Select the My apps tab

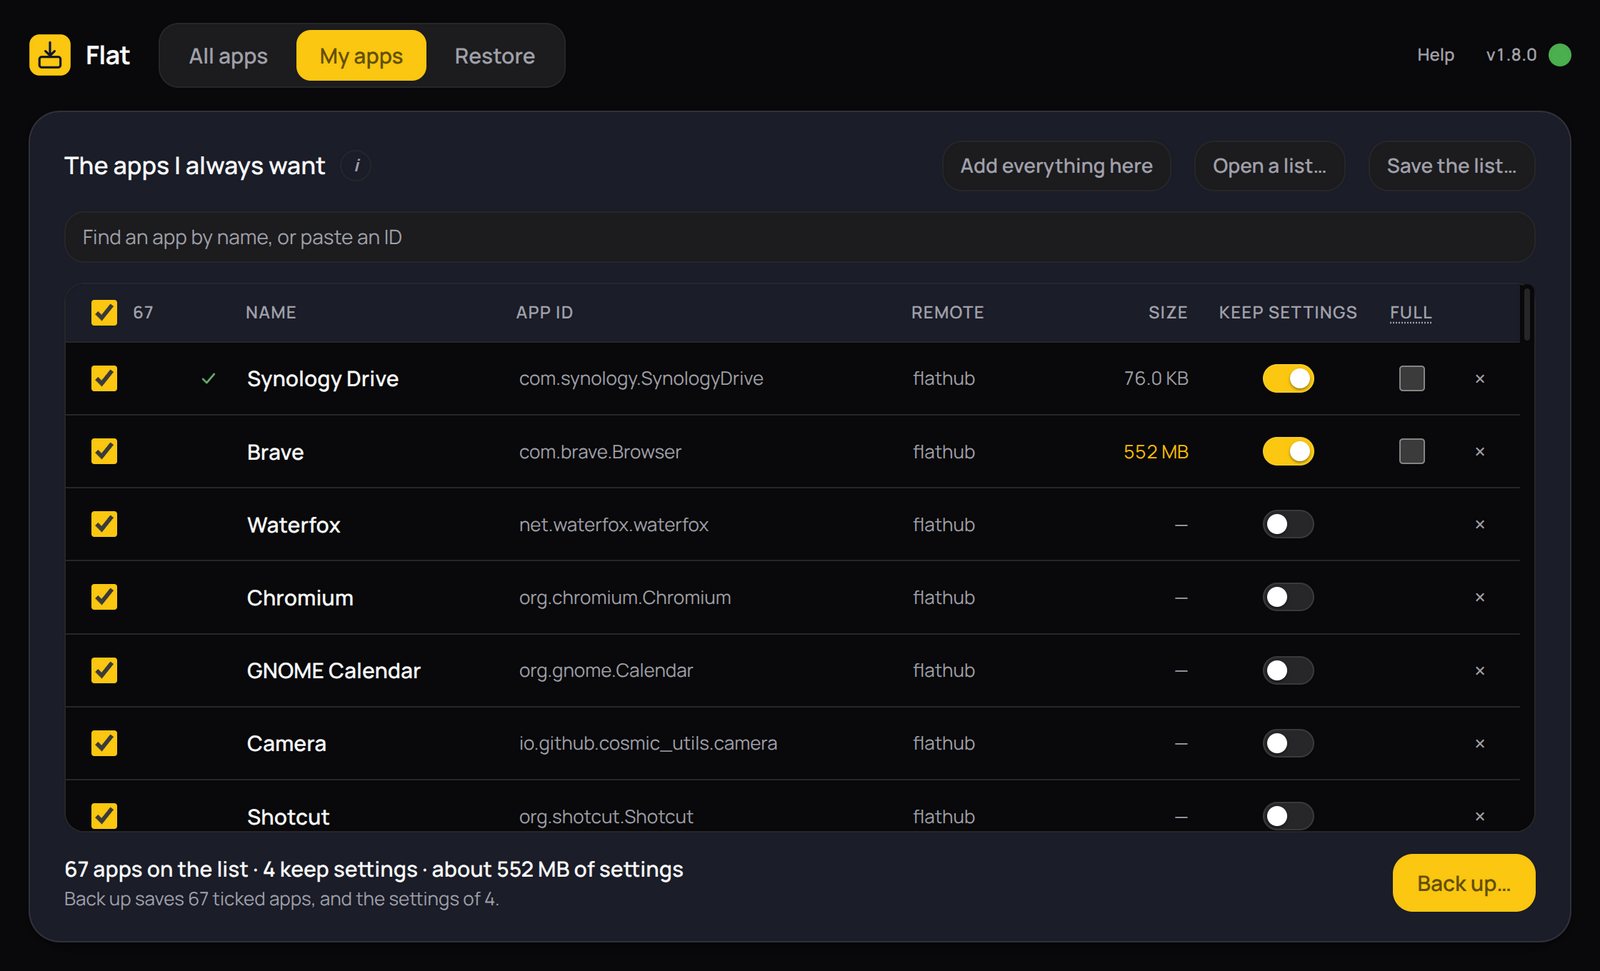(361, 55)
